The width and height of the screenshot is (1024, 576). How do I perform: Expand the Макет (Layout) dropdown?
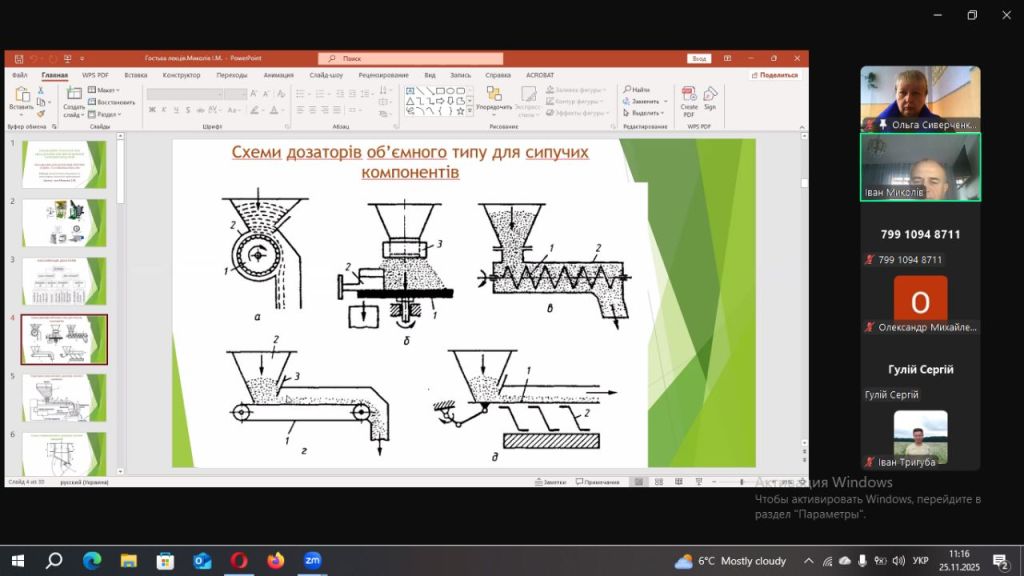tap(105, 89)
